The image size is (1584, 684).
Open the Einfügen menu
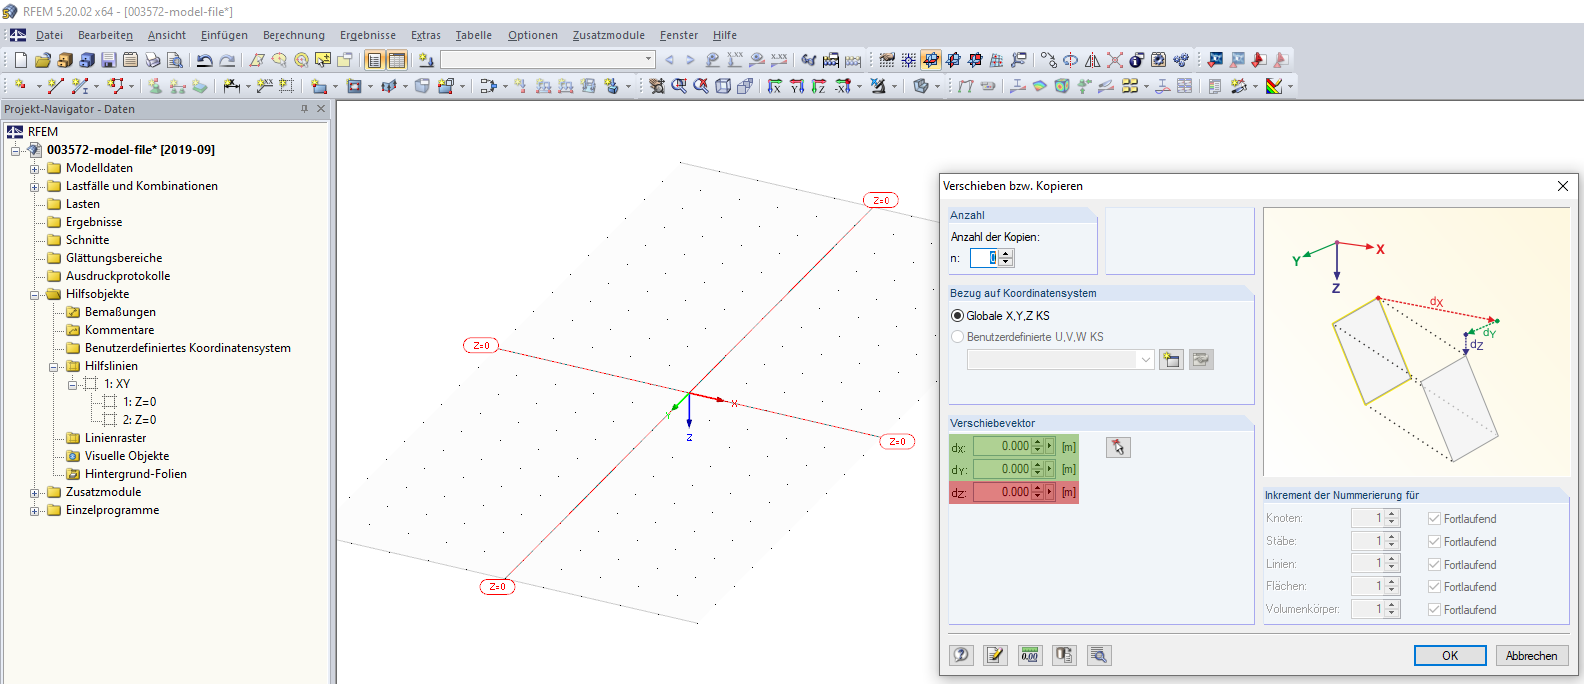224,35
